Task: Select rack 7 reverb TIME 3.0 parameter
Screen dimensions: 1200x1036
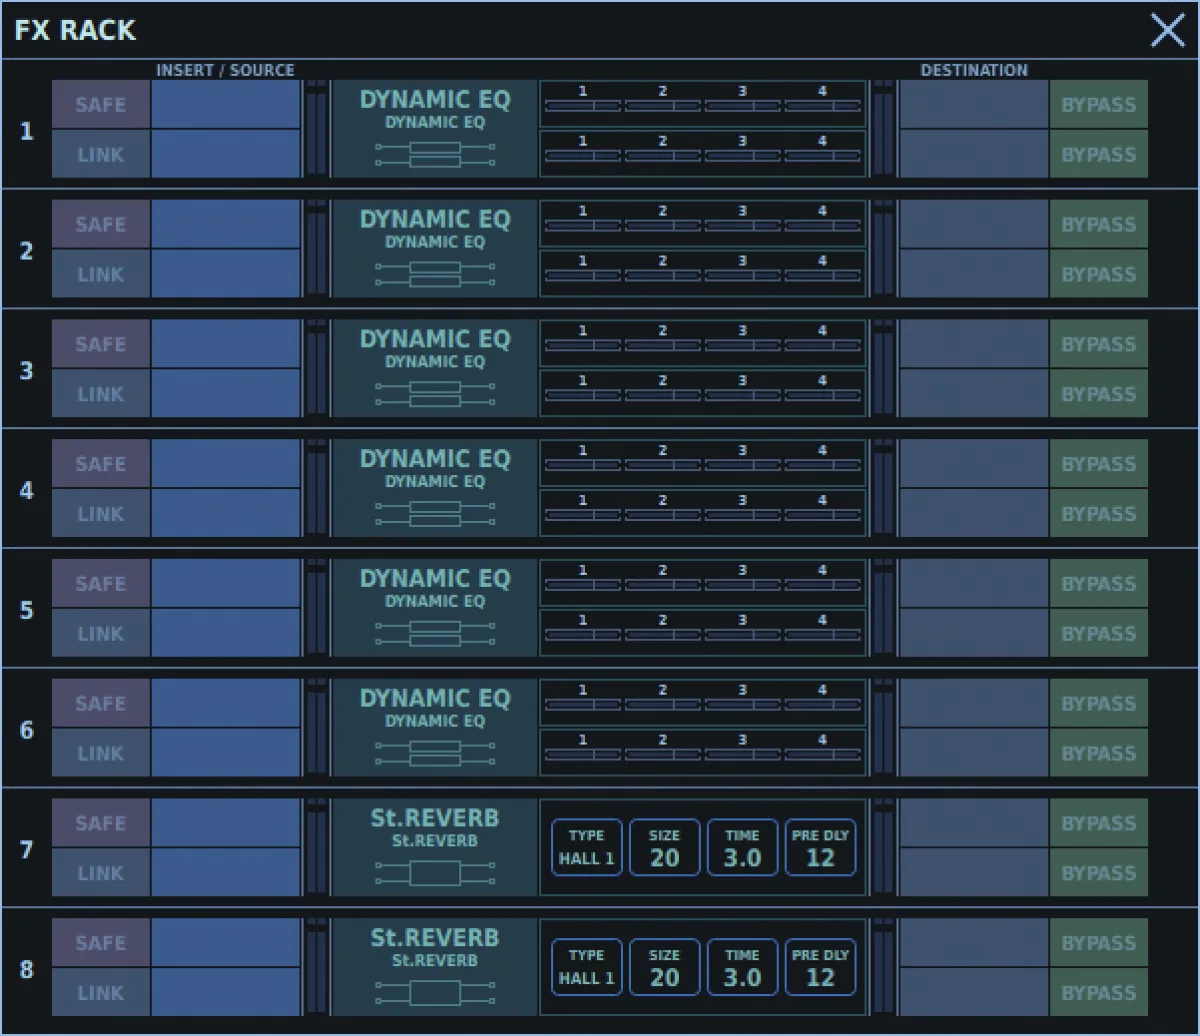Action: pyautogui.click(x=742, y=847)
